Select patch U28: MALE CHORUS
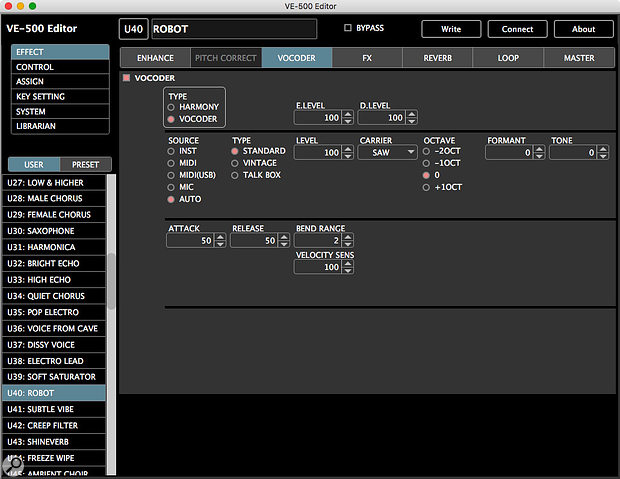 pyautogui.click(x=54, y=199)
